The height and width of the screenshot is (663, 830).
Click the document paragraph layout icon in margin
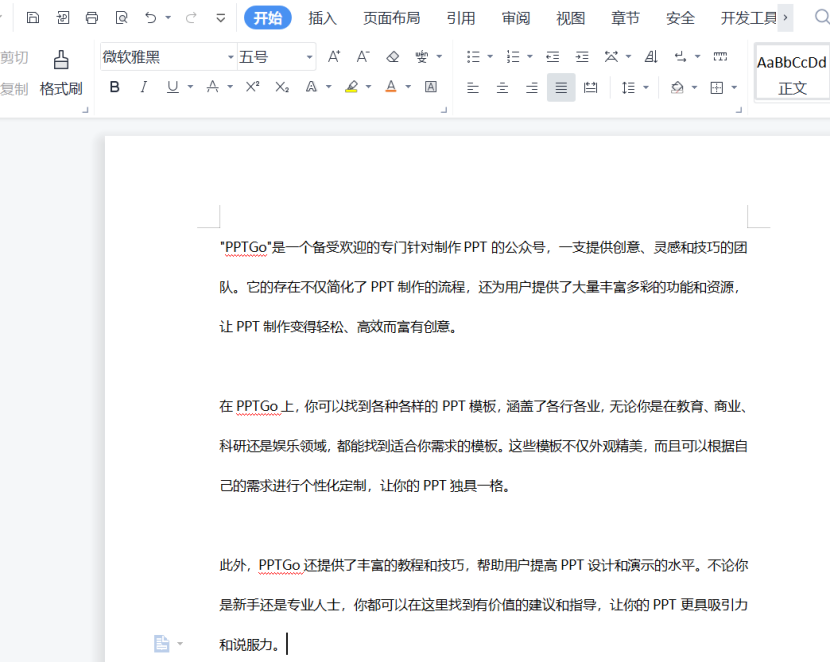click(161, 643)
